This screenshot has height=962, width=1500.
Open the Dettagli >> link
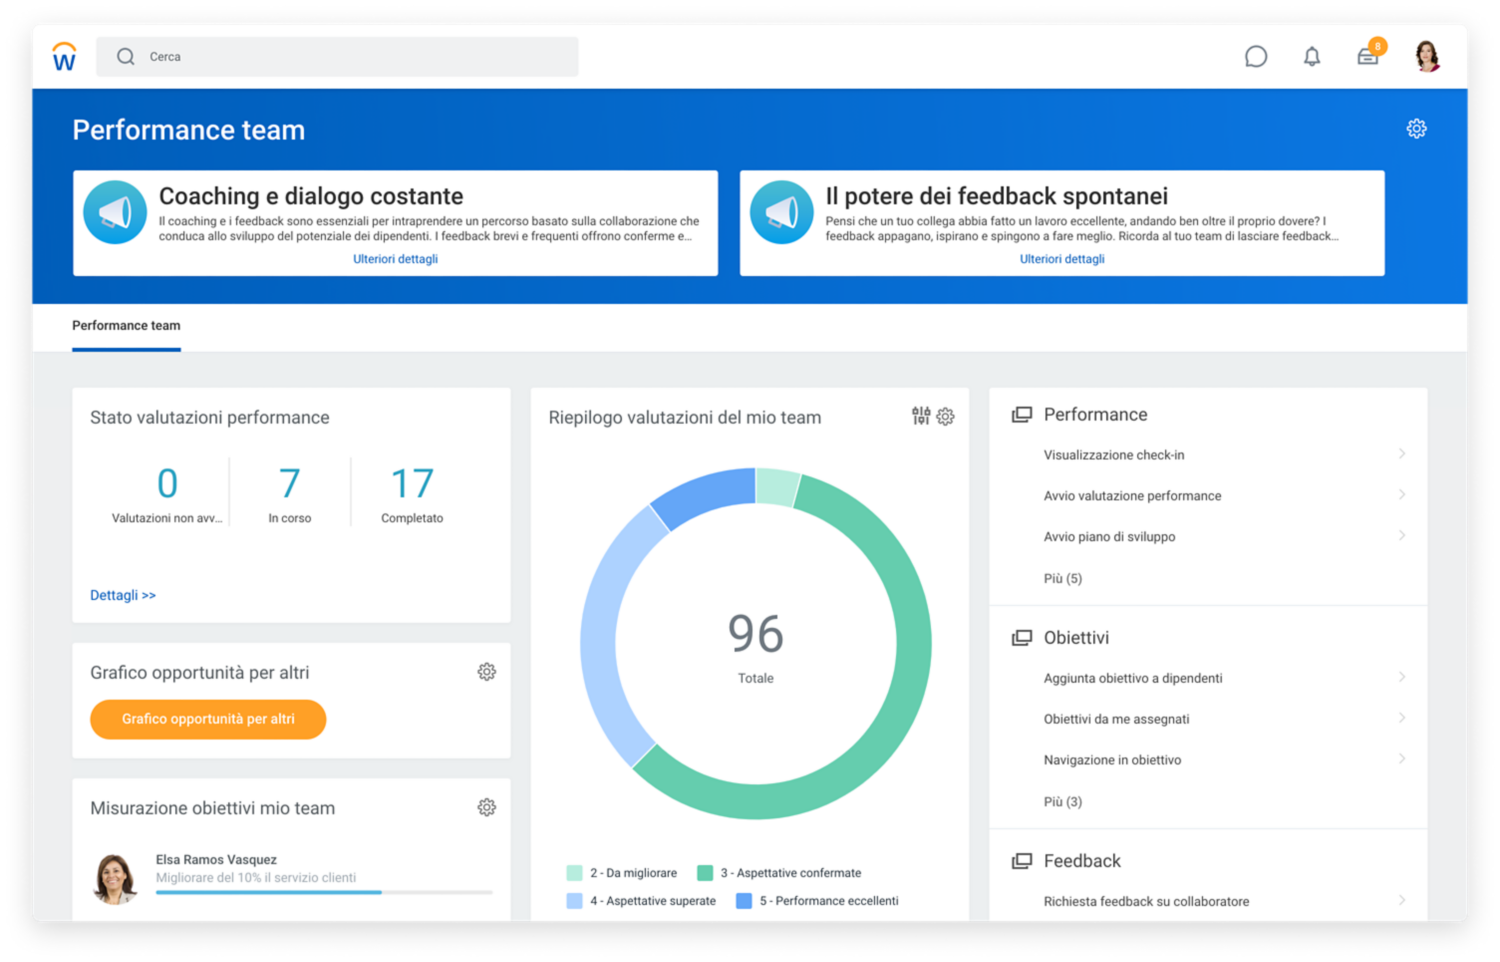click(123, 595)
